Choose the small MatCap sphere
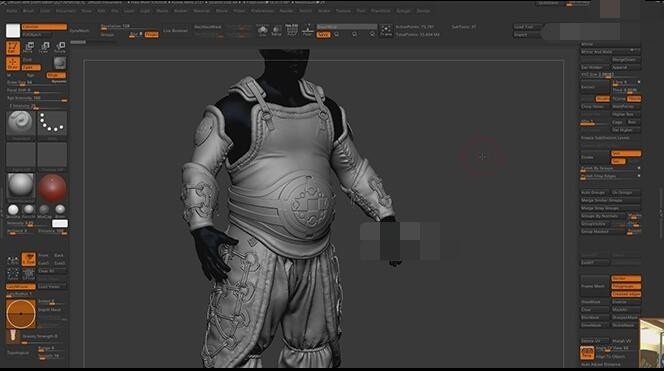Viewport: 664px width, 371px height. tap(44, 210)
